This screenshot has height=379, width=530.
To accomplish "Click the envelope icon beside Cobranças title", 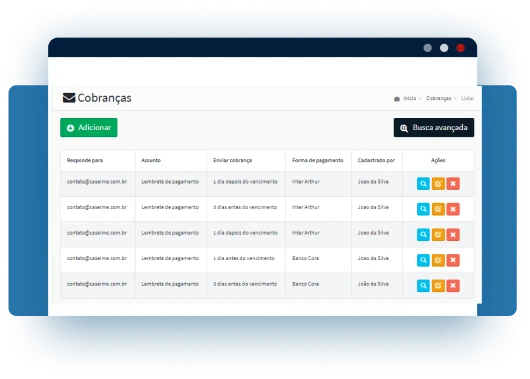I will point(69,98).
